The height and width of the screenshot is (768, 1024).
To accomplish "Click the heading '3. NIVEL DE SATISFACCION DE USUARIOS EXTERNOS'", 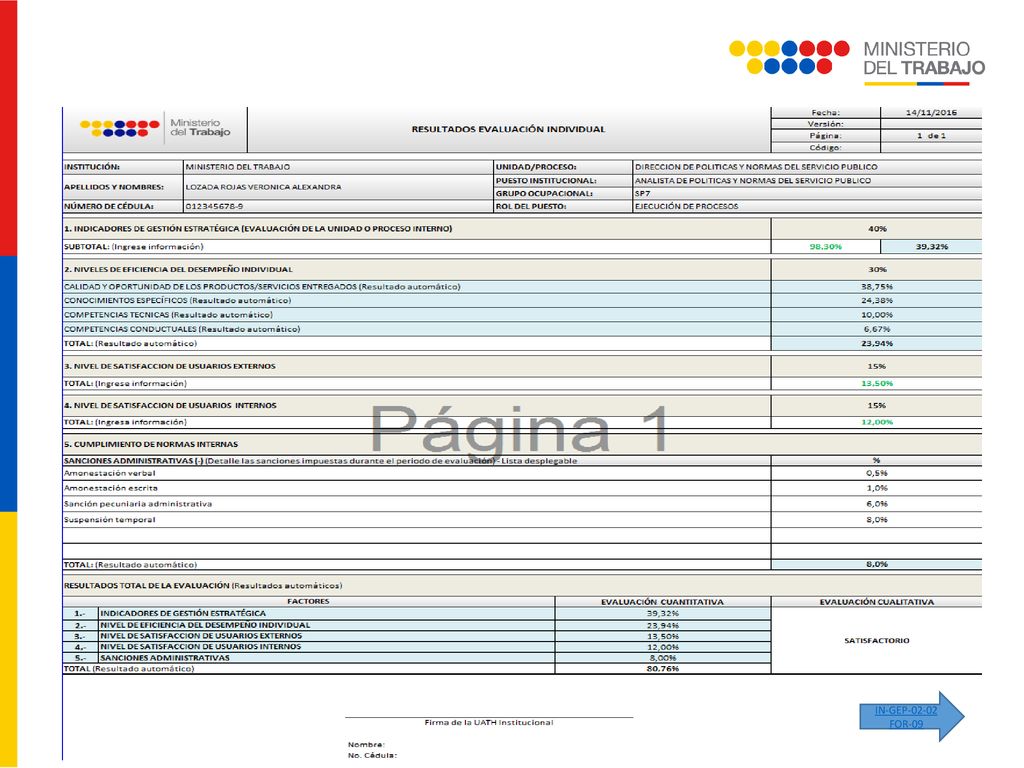I will click(x=170, y=366).
